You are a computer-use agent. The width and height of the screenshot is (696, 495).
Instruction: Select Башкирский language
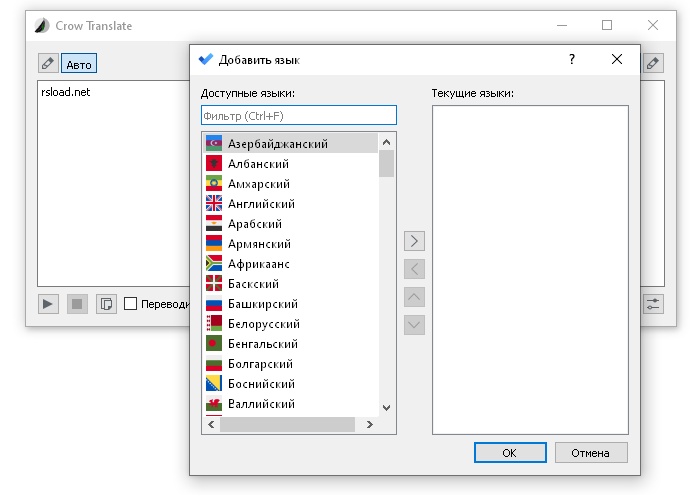point(291,303)
